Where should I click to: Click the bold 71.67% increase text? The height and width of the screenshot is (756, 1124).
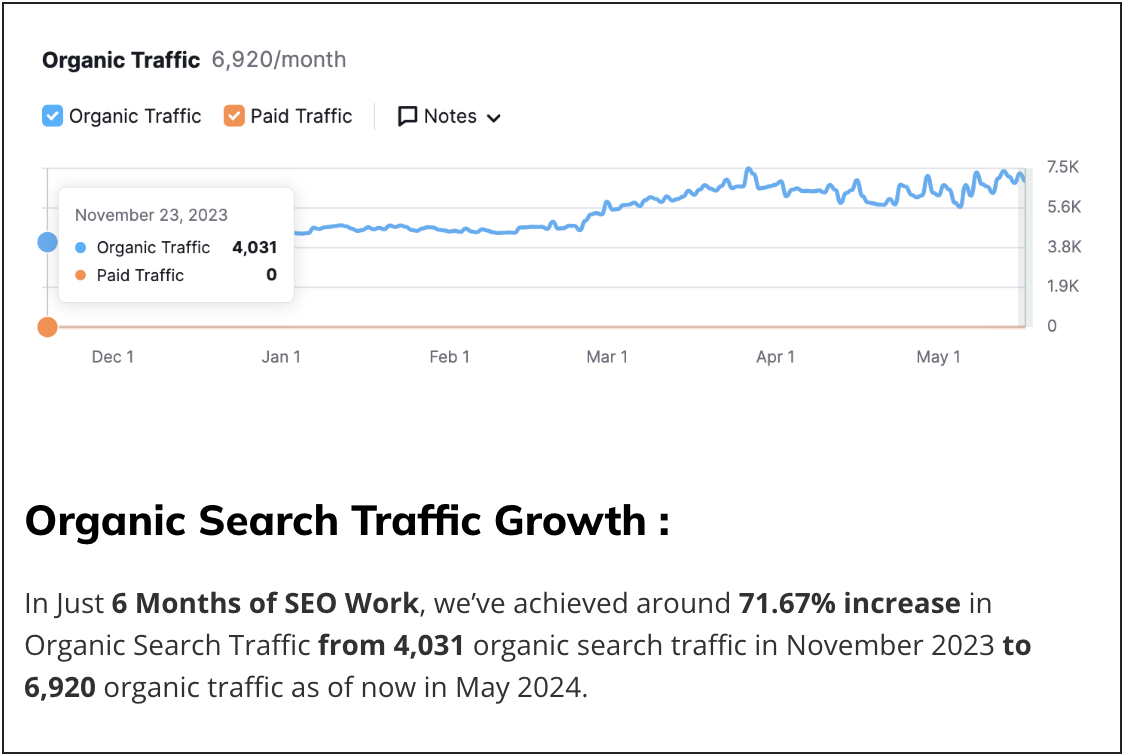[x=849, y=604]
